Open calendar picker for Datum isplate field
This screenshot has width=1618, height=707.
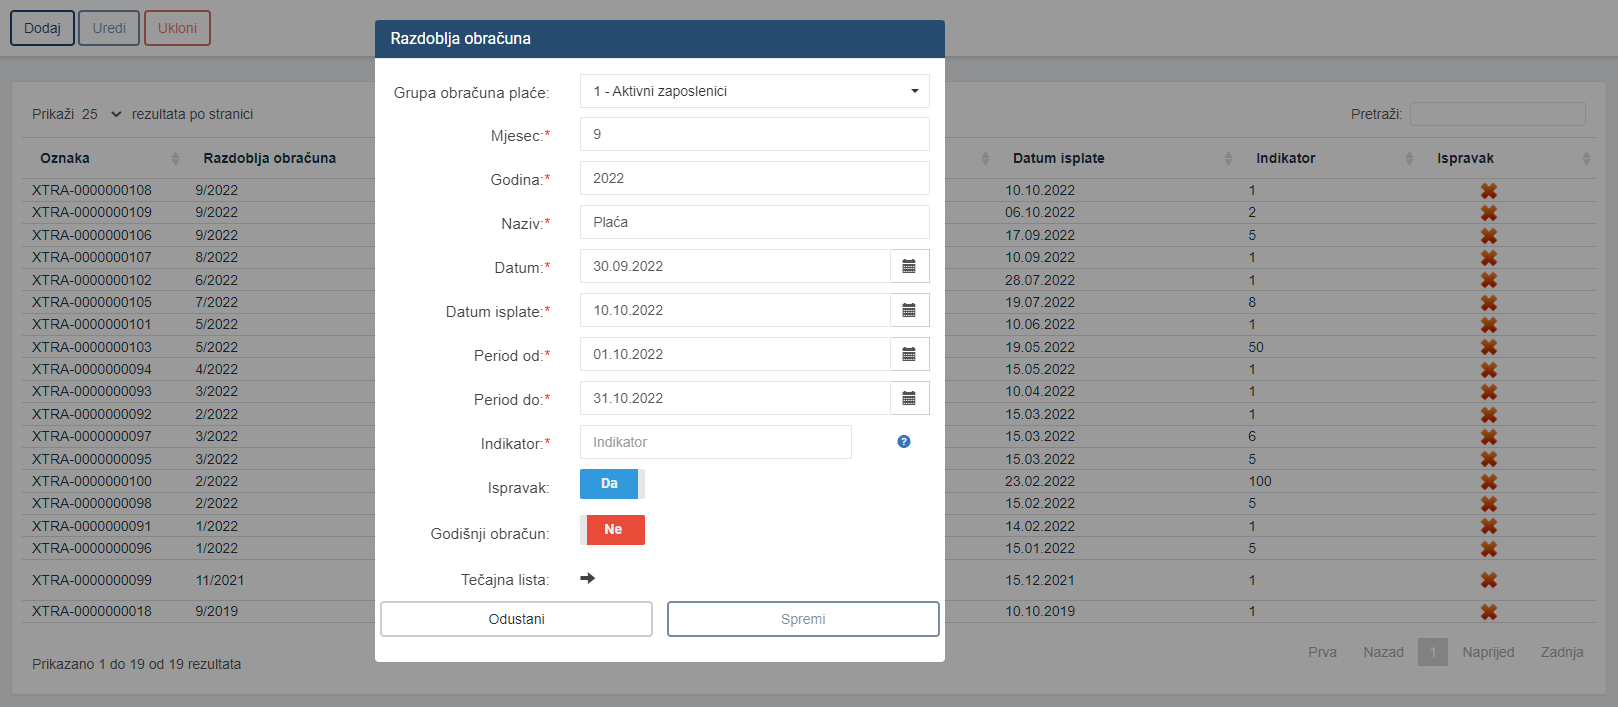pyautogui.click(x=909, y=310)
